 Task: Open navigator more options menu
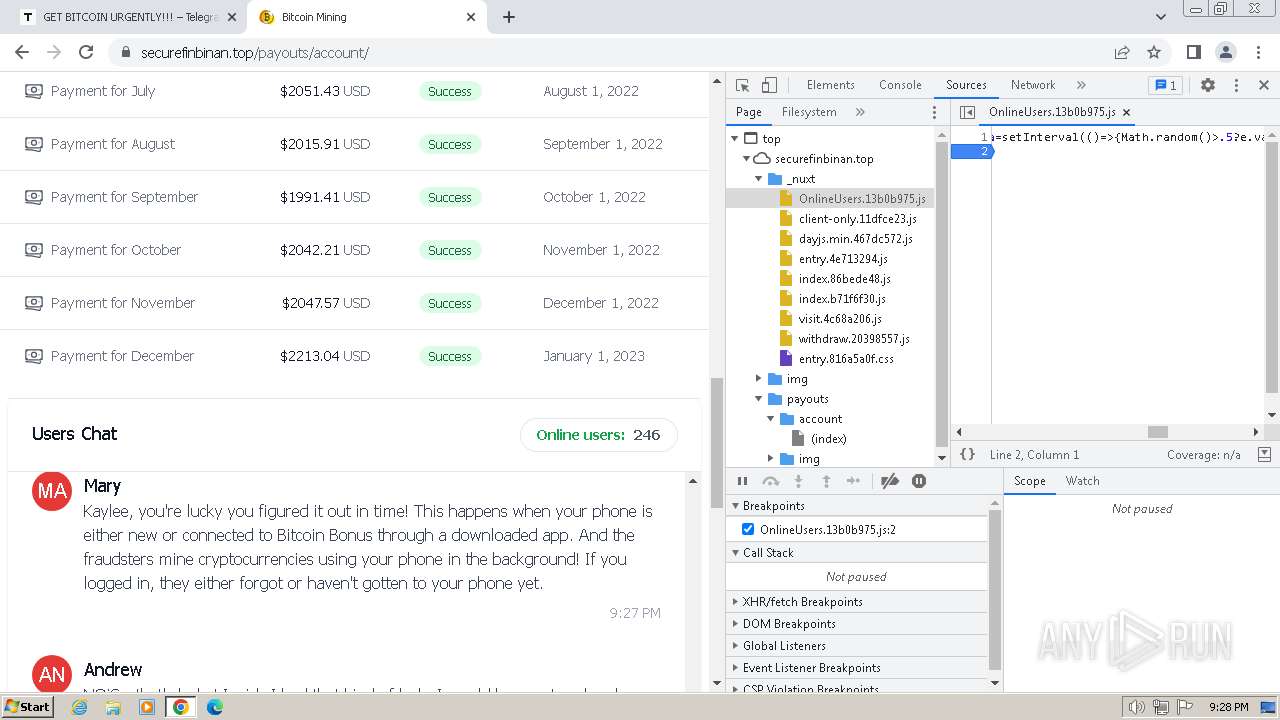[935, 112]
